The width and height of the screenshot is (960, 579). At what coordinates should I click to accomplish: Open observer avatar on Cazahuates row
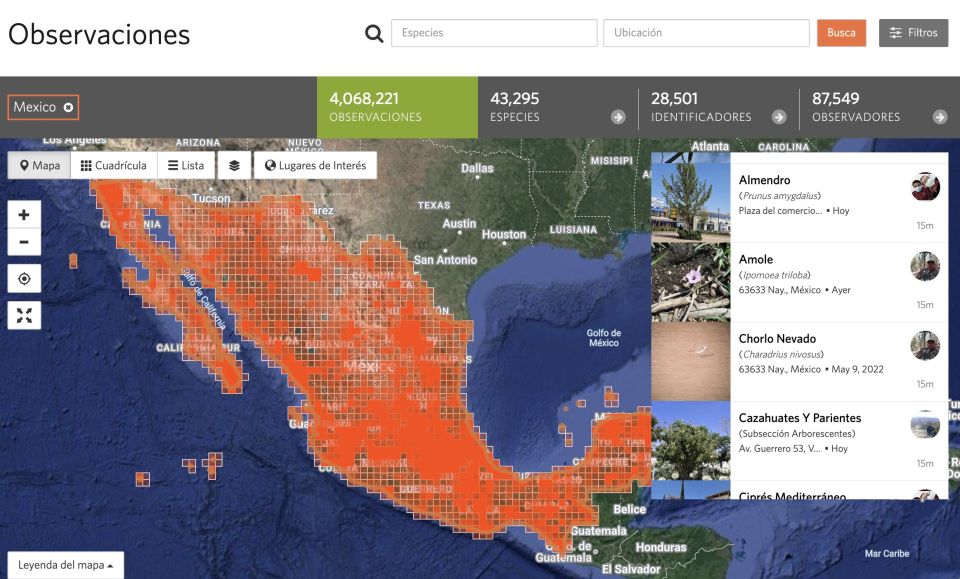point(925,425)
